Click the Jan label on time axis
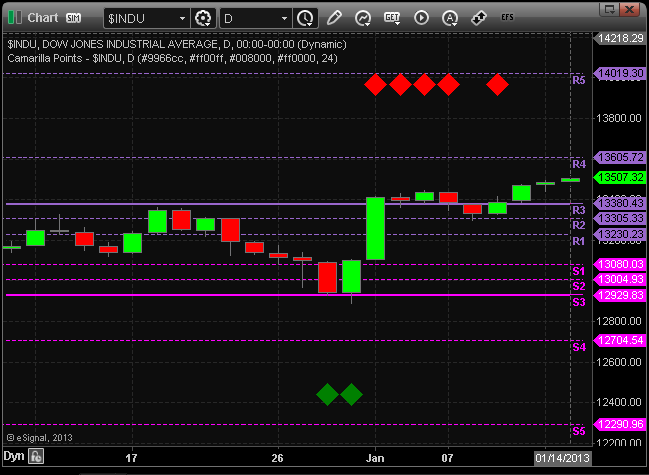 tap(375, 458)
